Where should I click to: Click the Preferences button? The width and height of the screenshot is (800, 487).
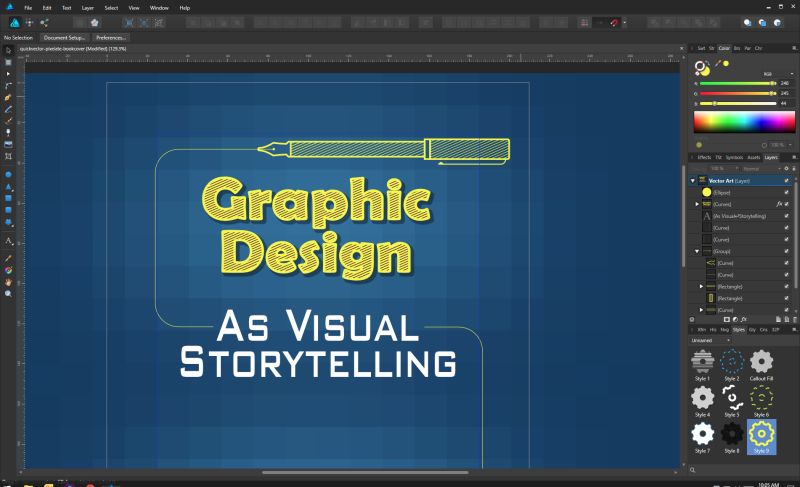[x=111, y=38]
